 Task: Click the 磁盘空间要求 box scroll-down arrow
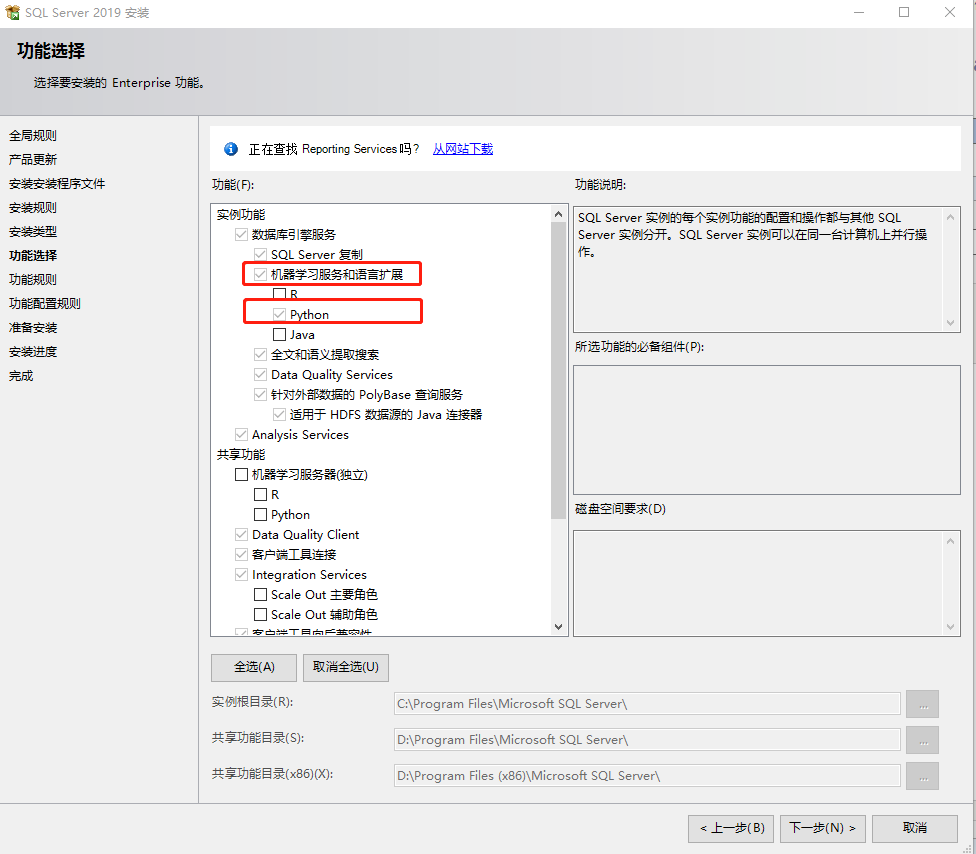tap(950, 627)
